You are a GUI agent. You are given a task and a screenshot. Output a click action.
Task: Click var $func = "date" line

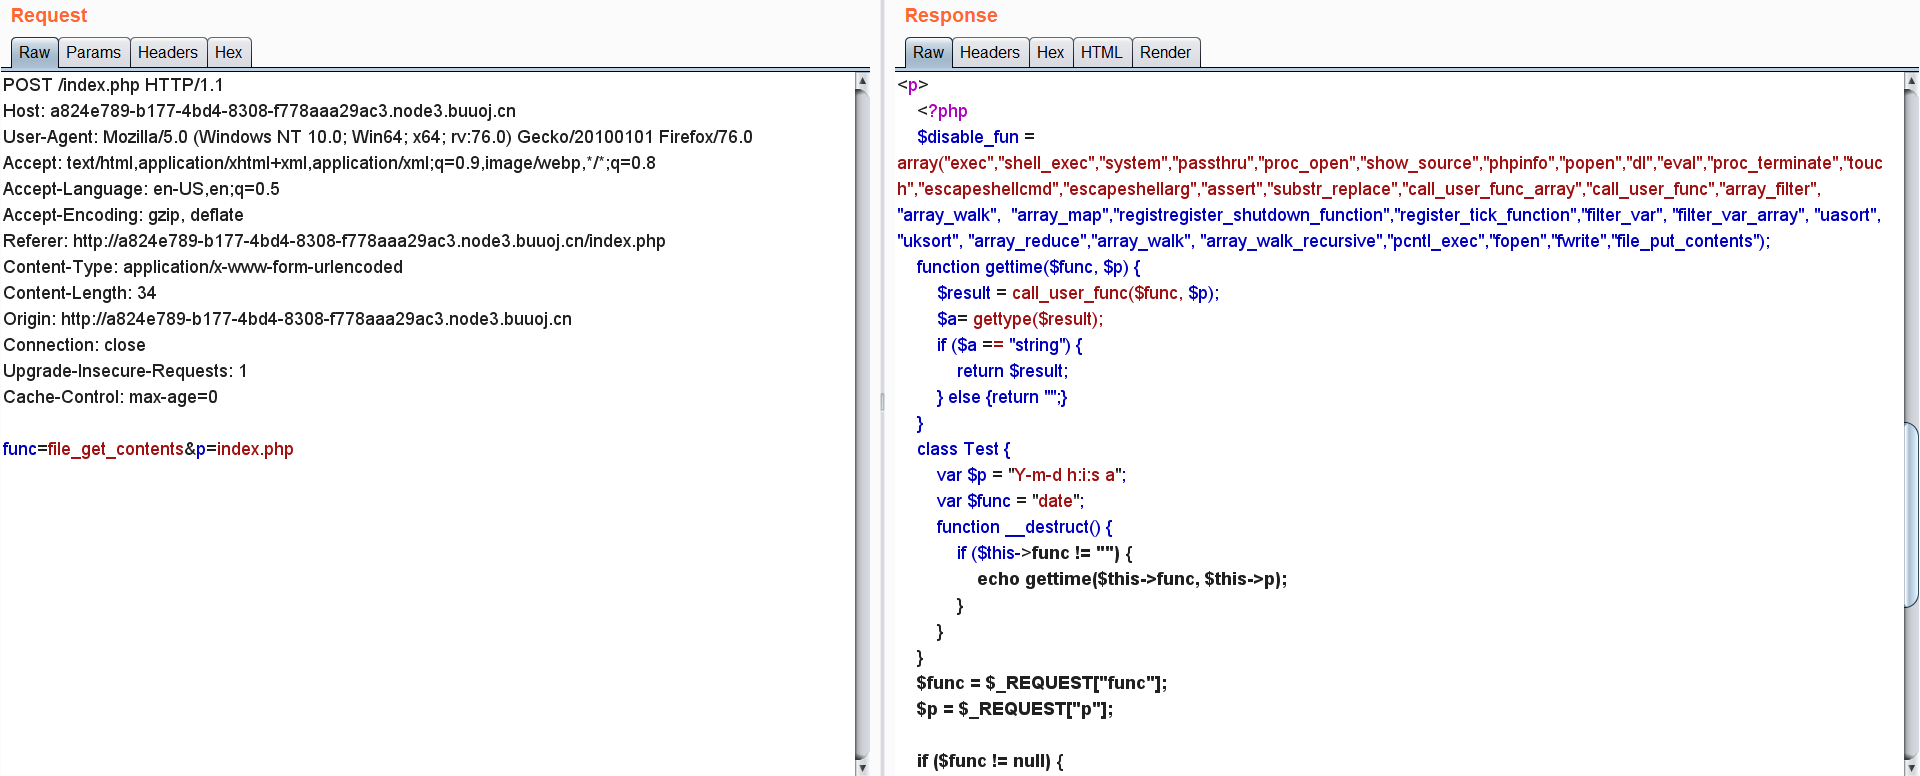[1010, 501]
